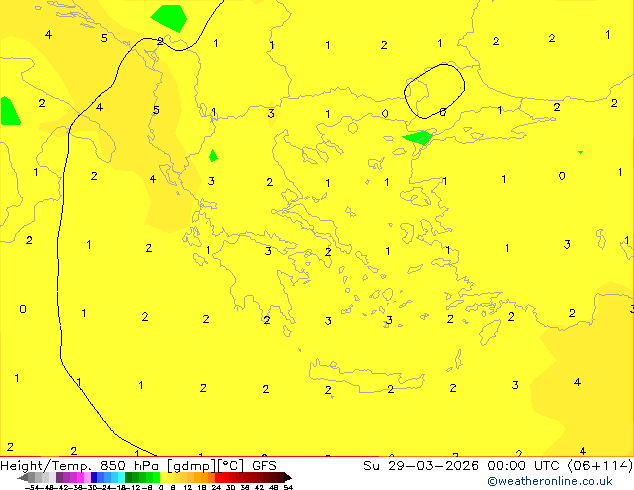This screenshot has height=490, width=634.
Task: Pick the bright magenta legend swatch
Action: (x=80, y=477)
